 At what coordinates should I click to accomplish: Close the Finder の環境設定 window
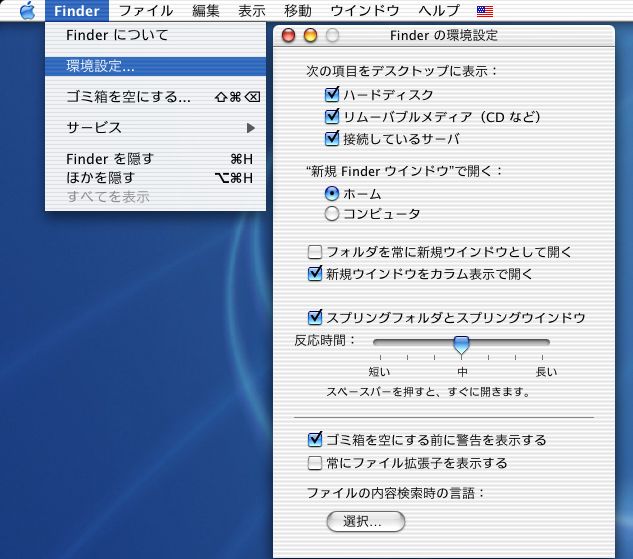coord(289,36)
